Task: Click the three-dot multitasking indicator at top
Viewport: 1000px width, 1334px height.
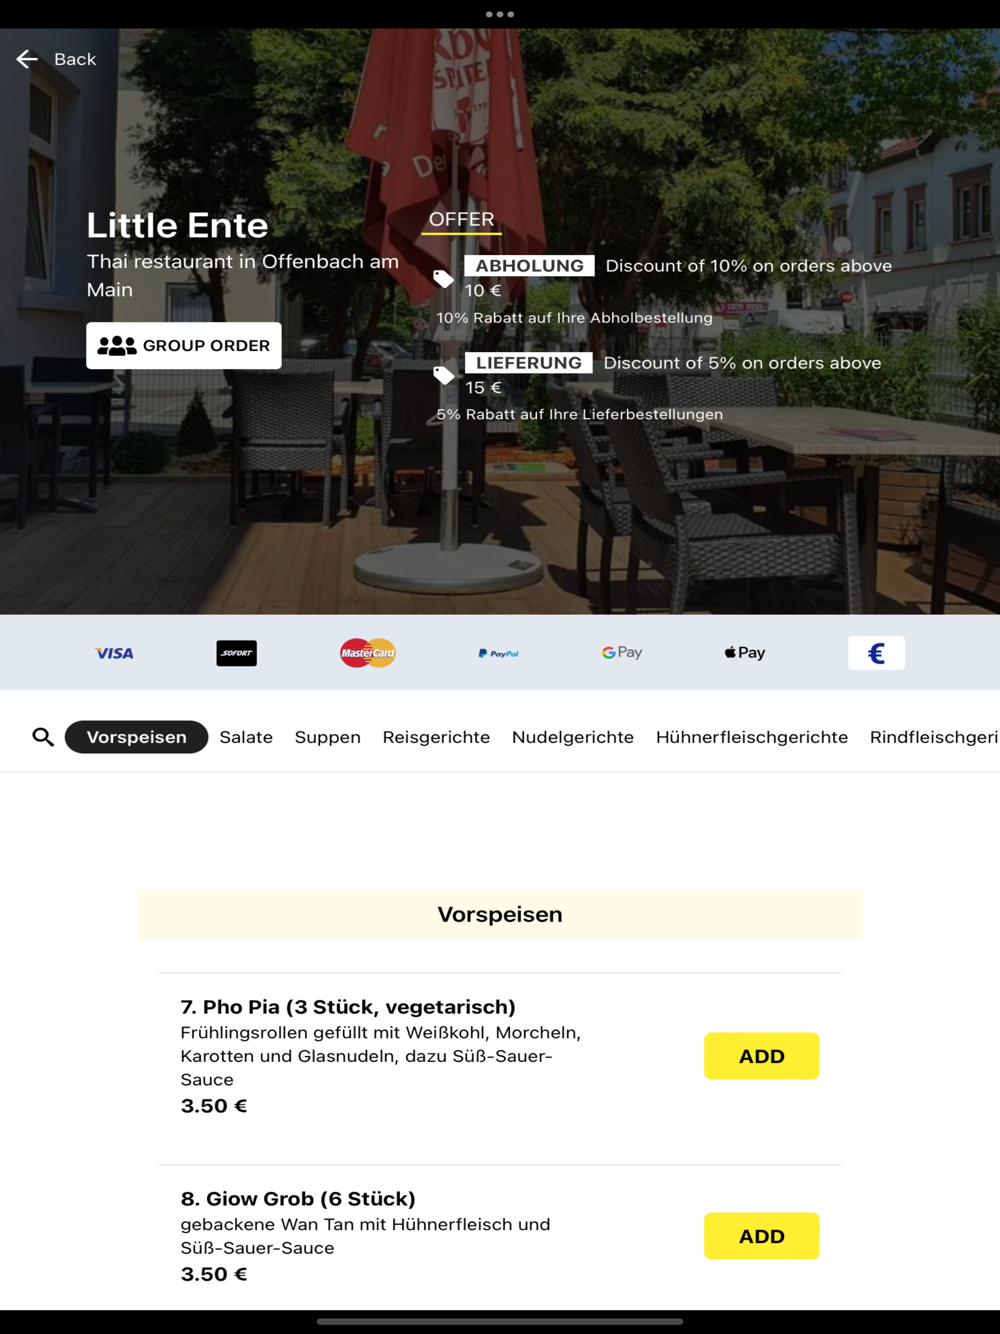Action: [500, 14]
